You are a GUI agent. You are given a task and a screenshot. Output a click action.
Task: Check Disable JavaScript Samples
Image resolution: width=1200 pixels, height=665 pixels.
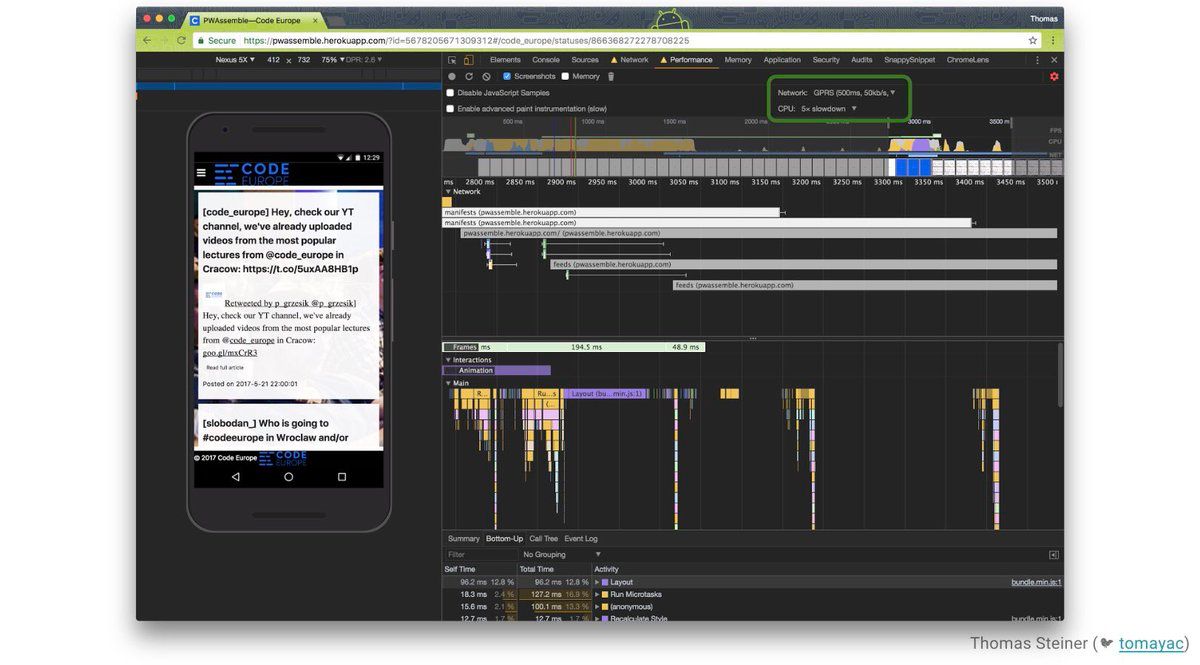[450, 93]
